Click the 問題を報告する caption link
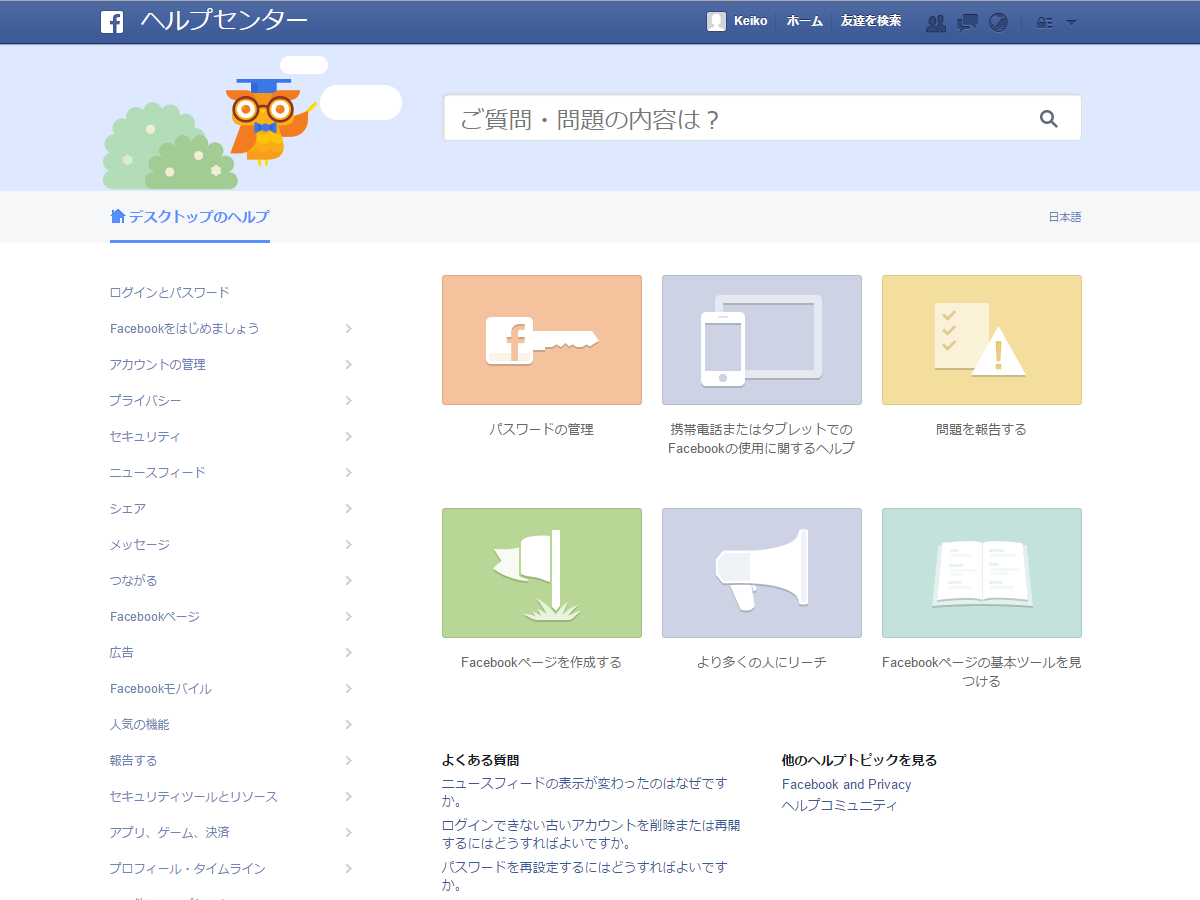 point(982,429)
